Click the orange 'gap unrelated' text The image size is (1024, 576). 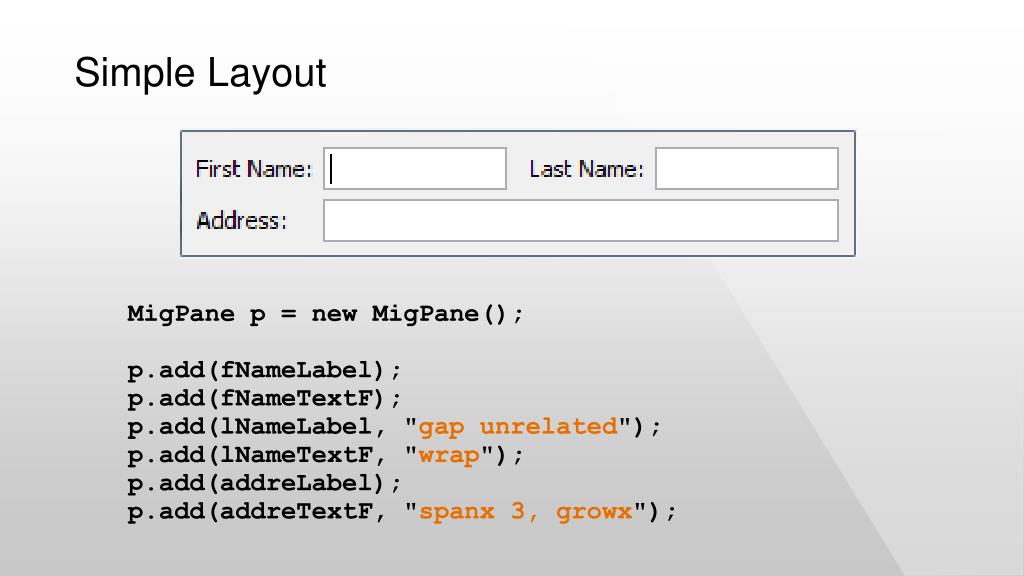point(518,428)
